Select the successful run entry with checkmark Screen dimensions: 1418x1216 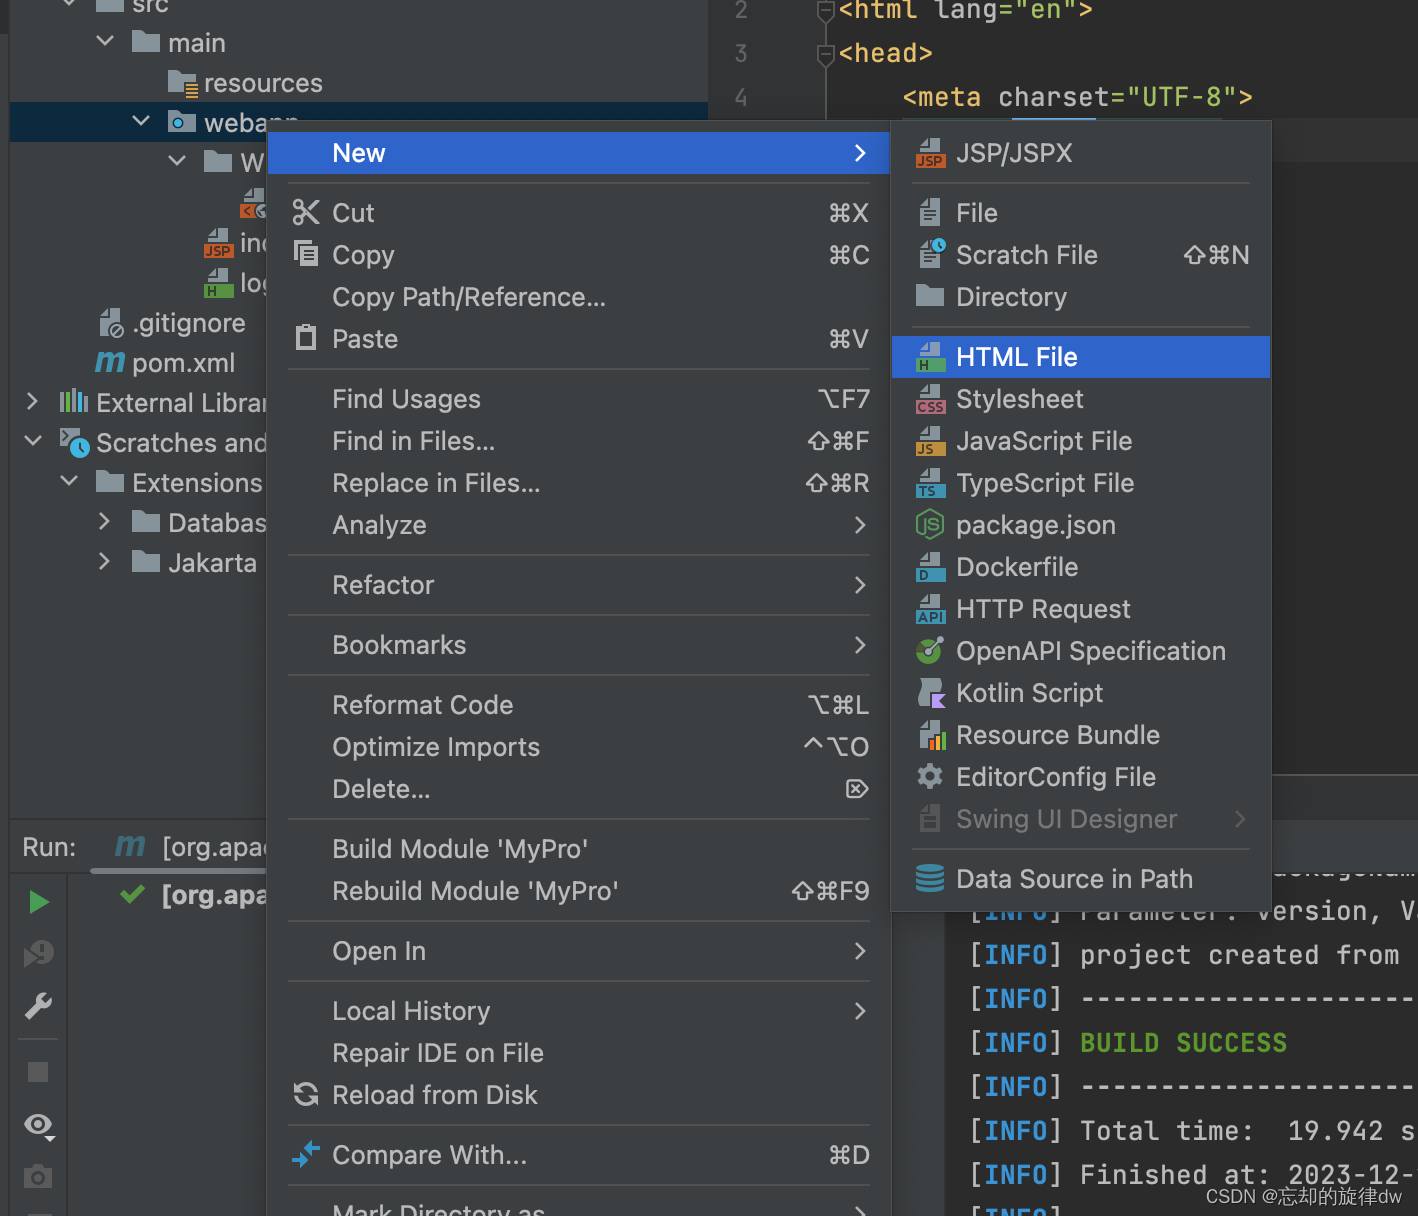click(x=192, y=894)
